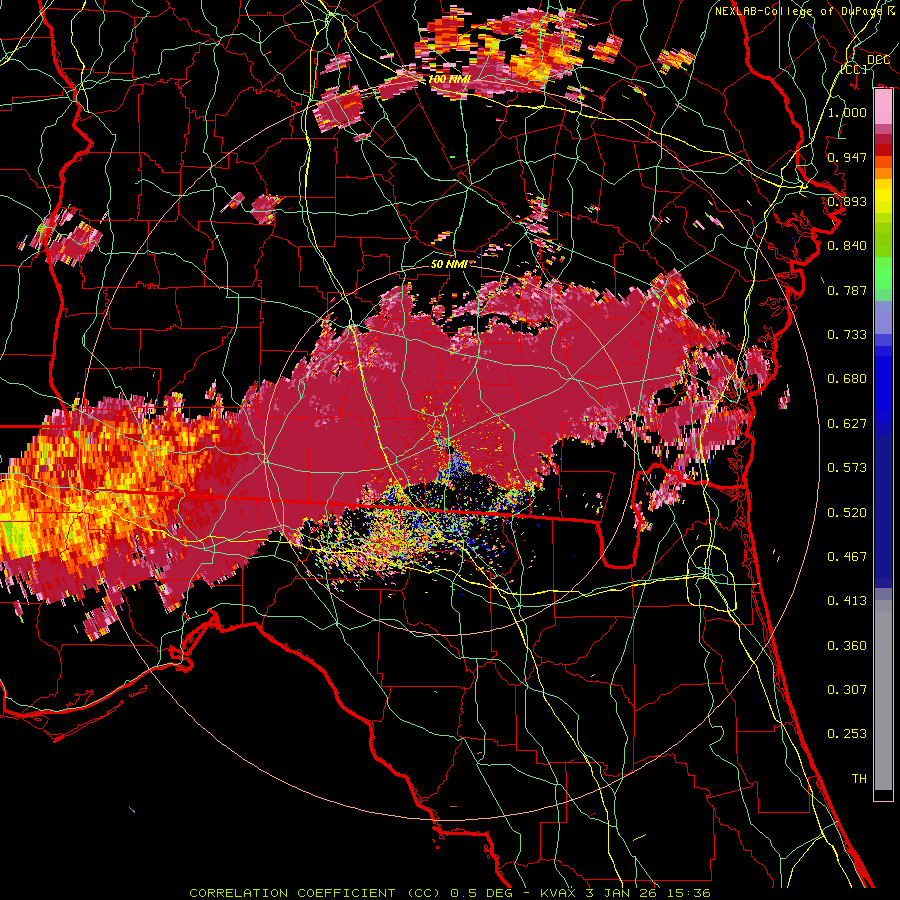Click the 0.253 color scale label

point(847,734)
